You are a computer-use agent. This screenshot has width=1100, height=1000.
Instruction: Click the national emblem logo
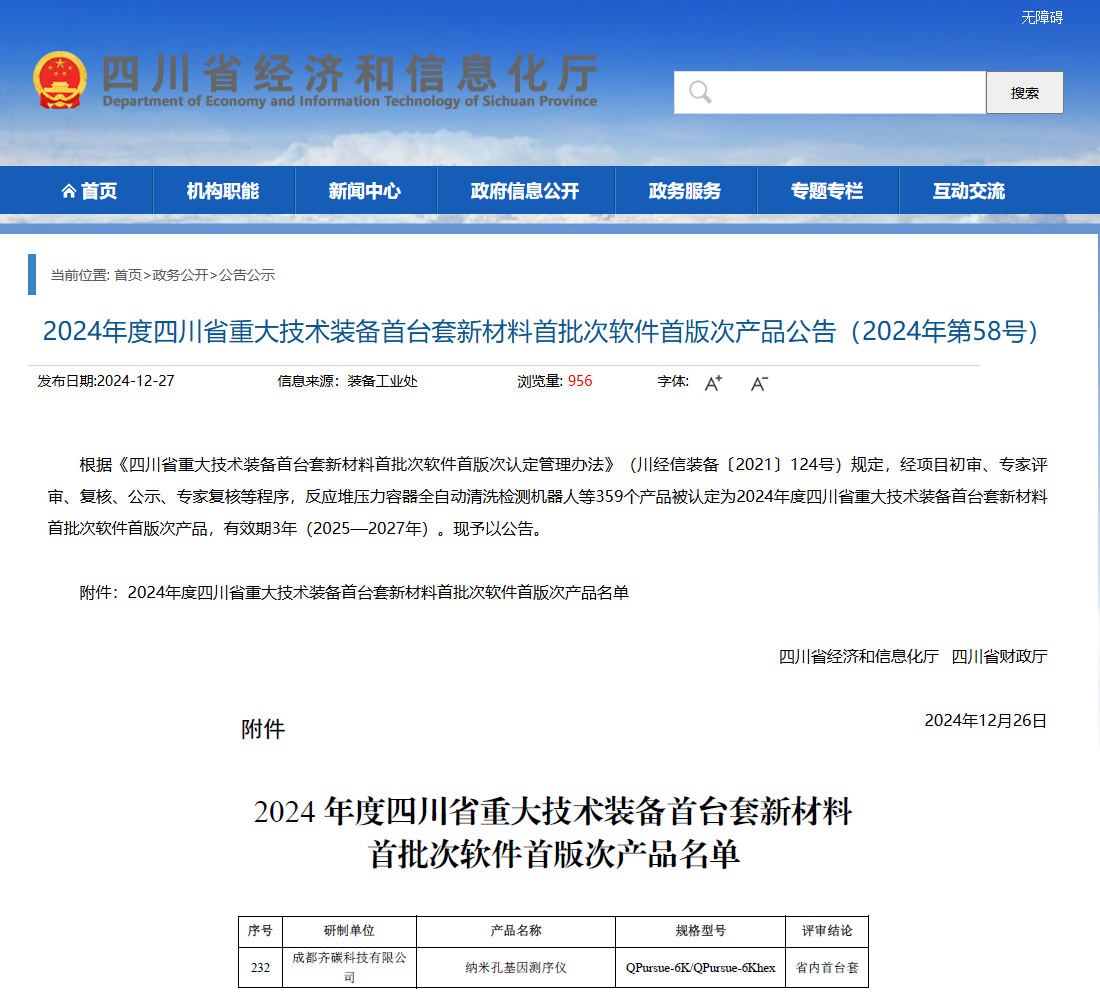pos(60,81)
